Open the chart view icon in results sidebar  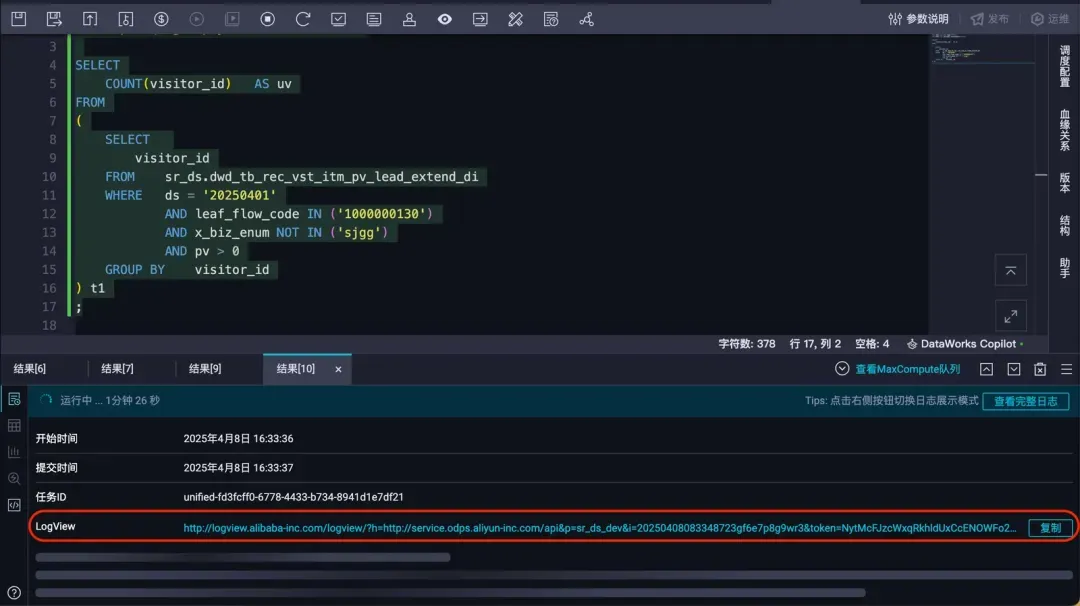coord(14,452)
